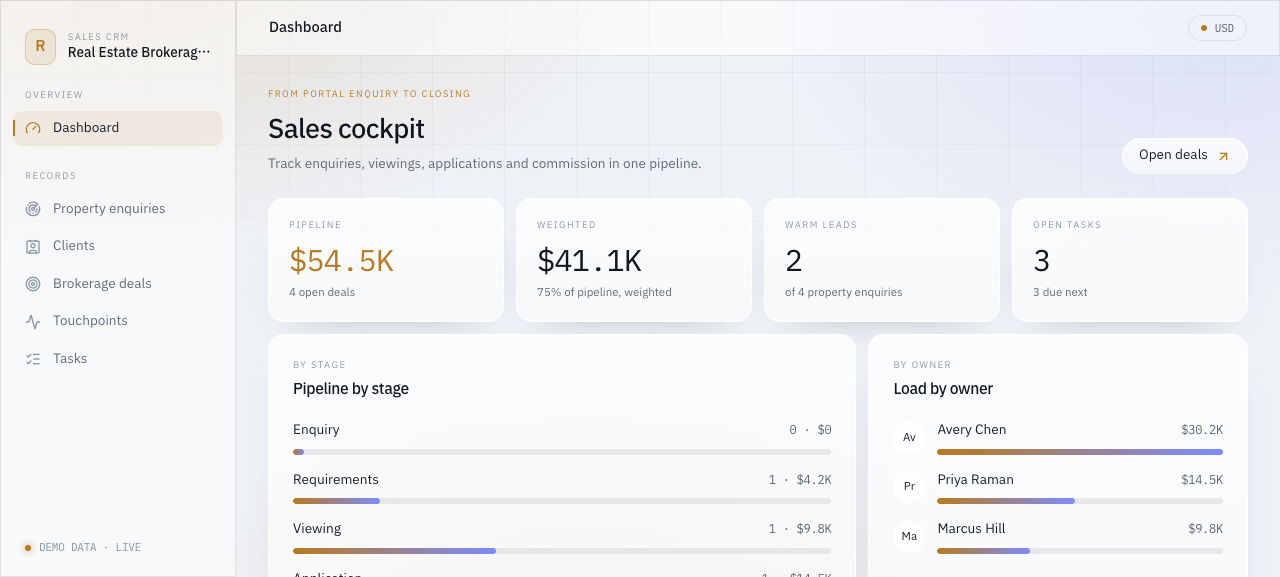This screenshot has width=1280, height=577.
Task: Click the R workspace logo badge
Action: pos(40,45)
